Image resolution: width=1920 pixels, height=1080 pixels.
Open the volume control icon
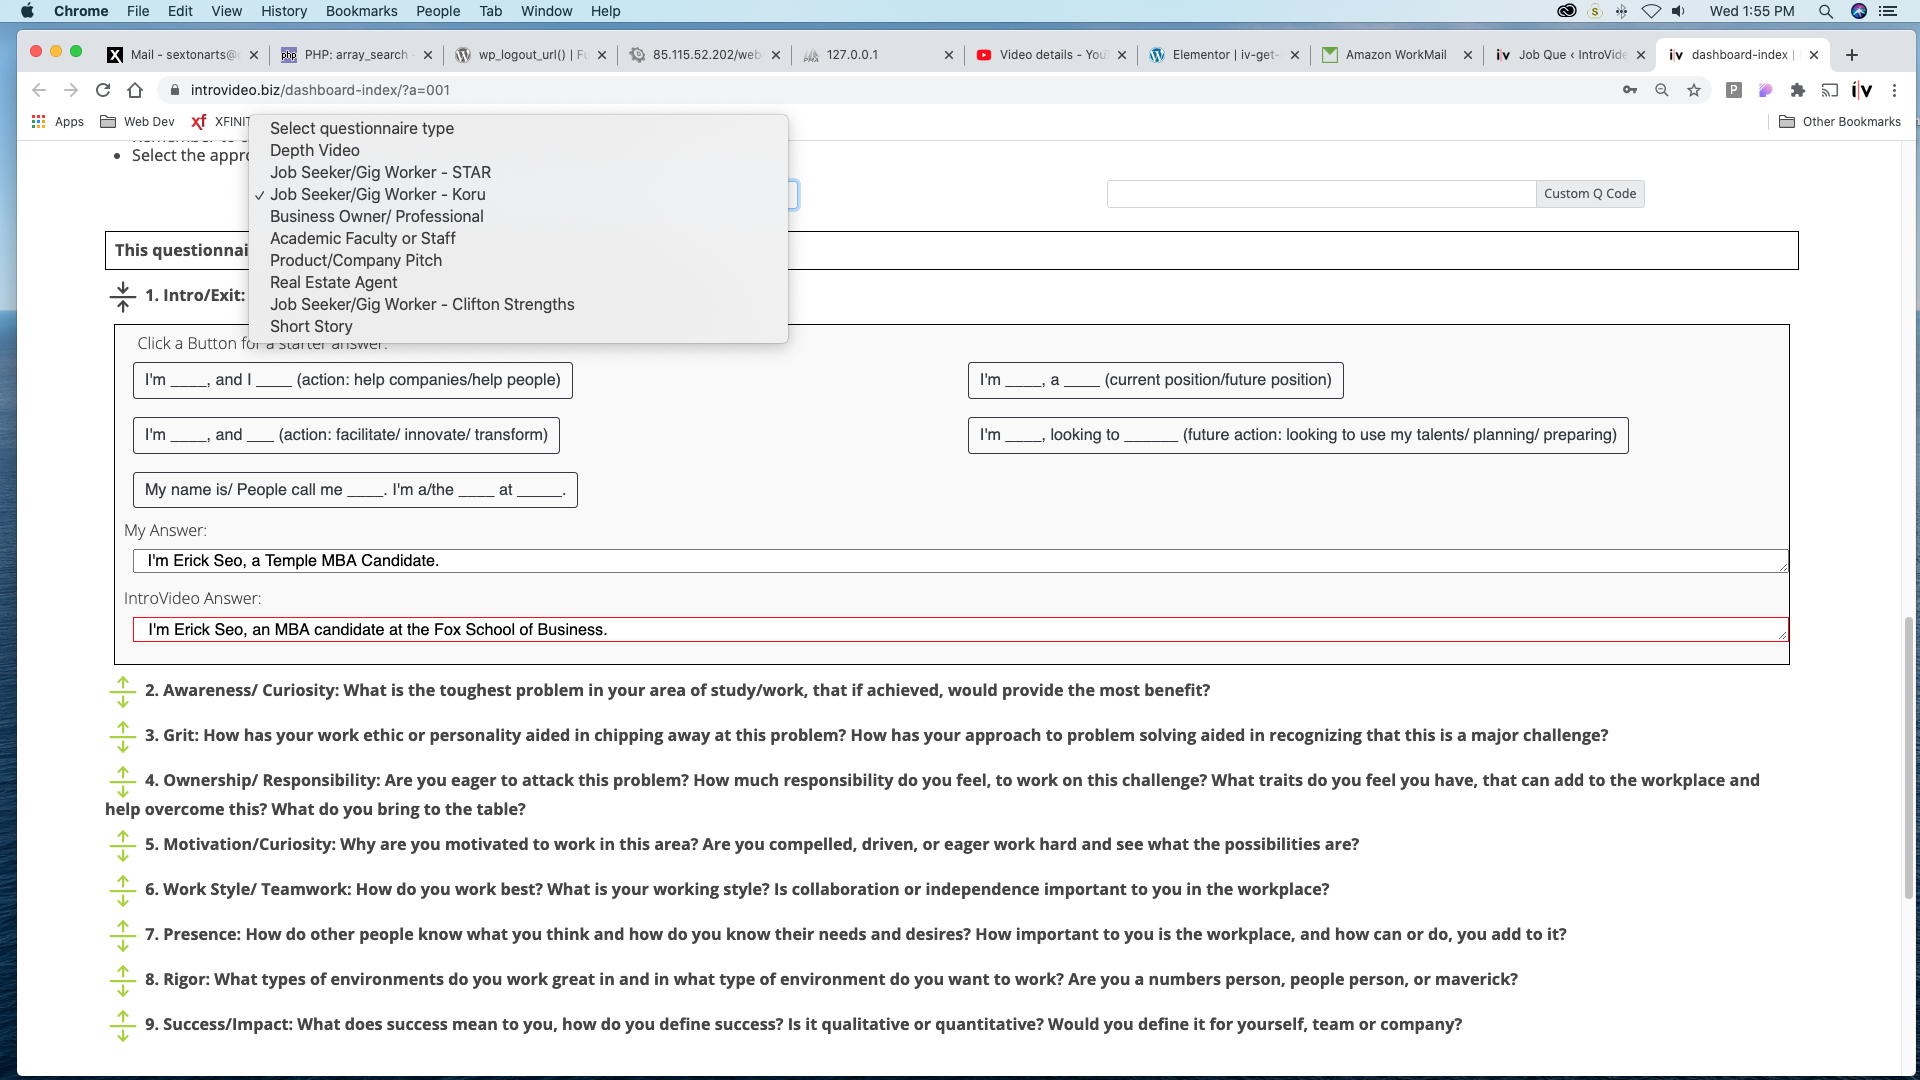(x=1679, y=11)
